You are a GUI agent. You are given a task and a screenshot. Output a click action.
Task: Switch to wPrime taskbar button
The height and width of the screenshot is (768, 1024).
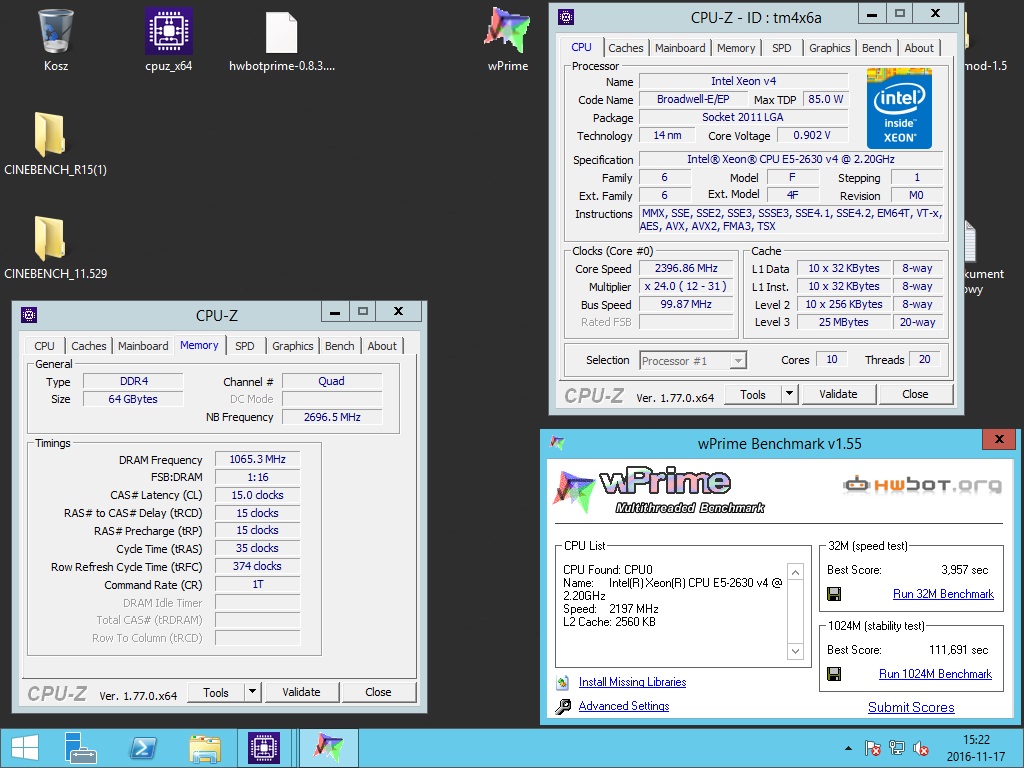pyautogui.click(x=329, y=748)
